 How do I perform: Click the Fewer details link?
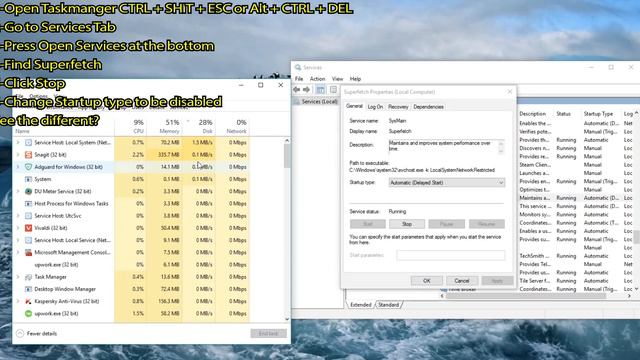point(42,333)
